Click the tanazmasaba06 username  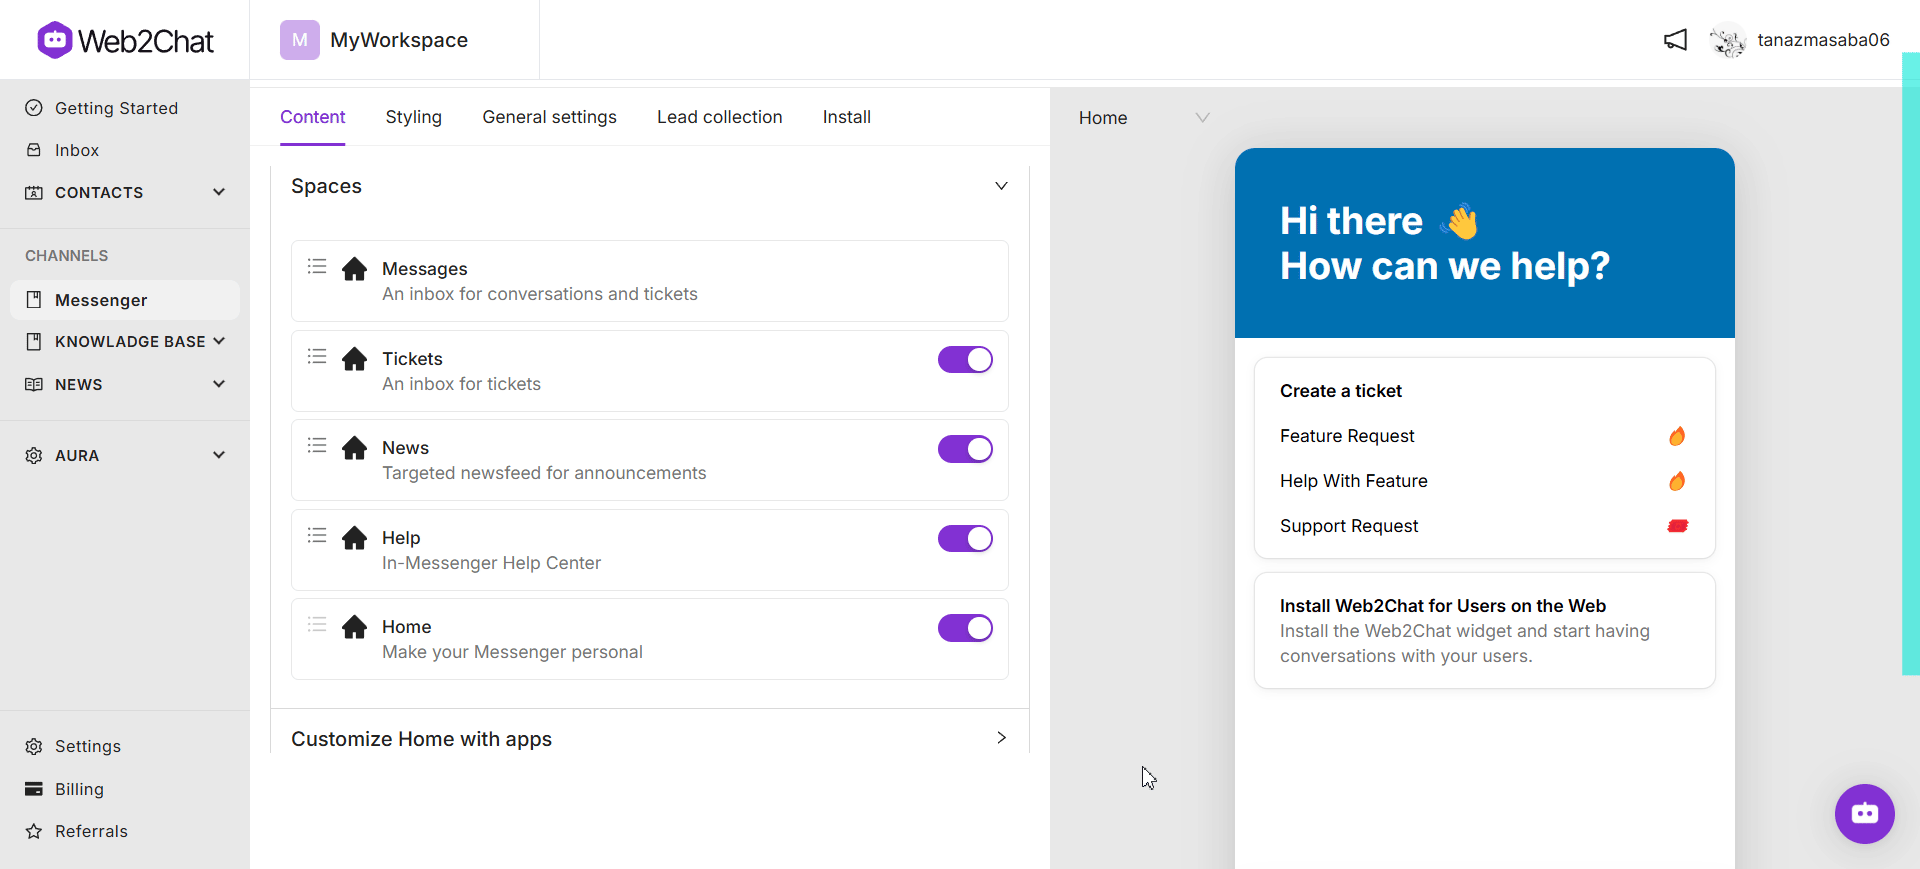(1823, 40)
